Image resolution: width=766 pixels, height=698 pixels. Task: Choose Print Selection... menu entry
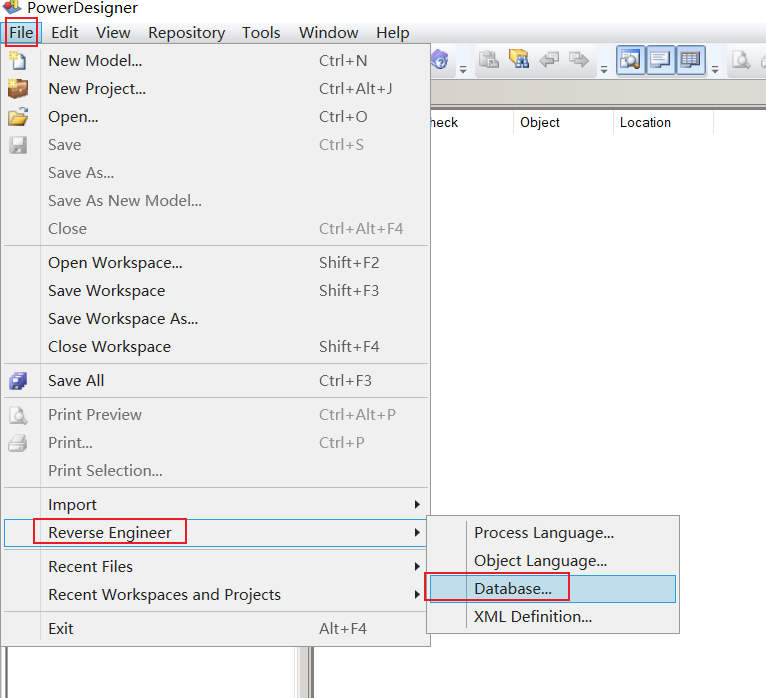216,470
